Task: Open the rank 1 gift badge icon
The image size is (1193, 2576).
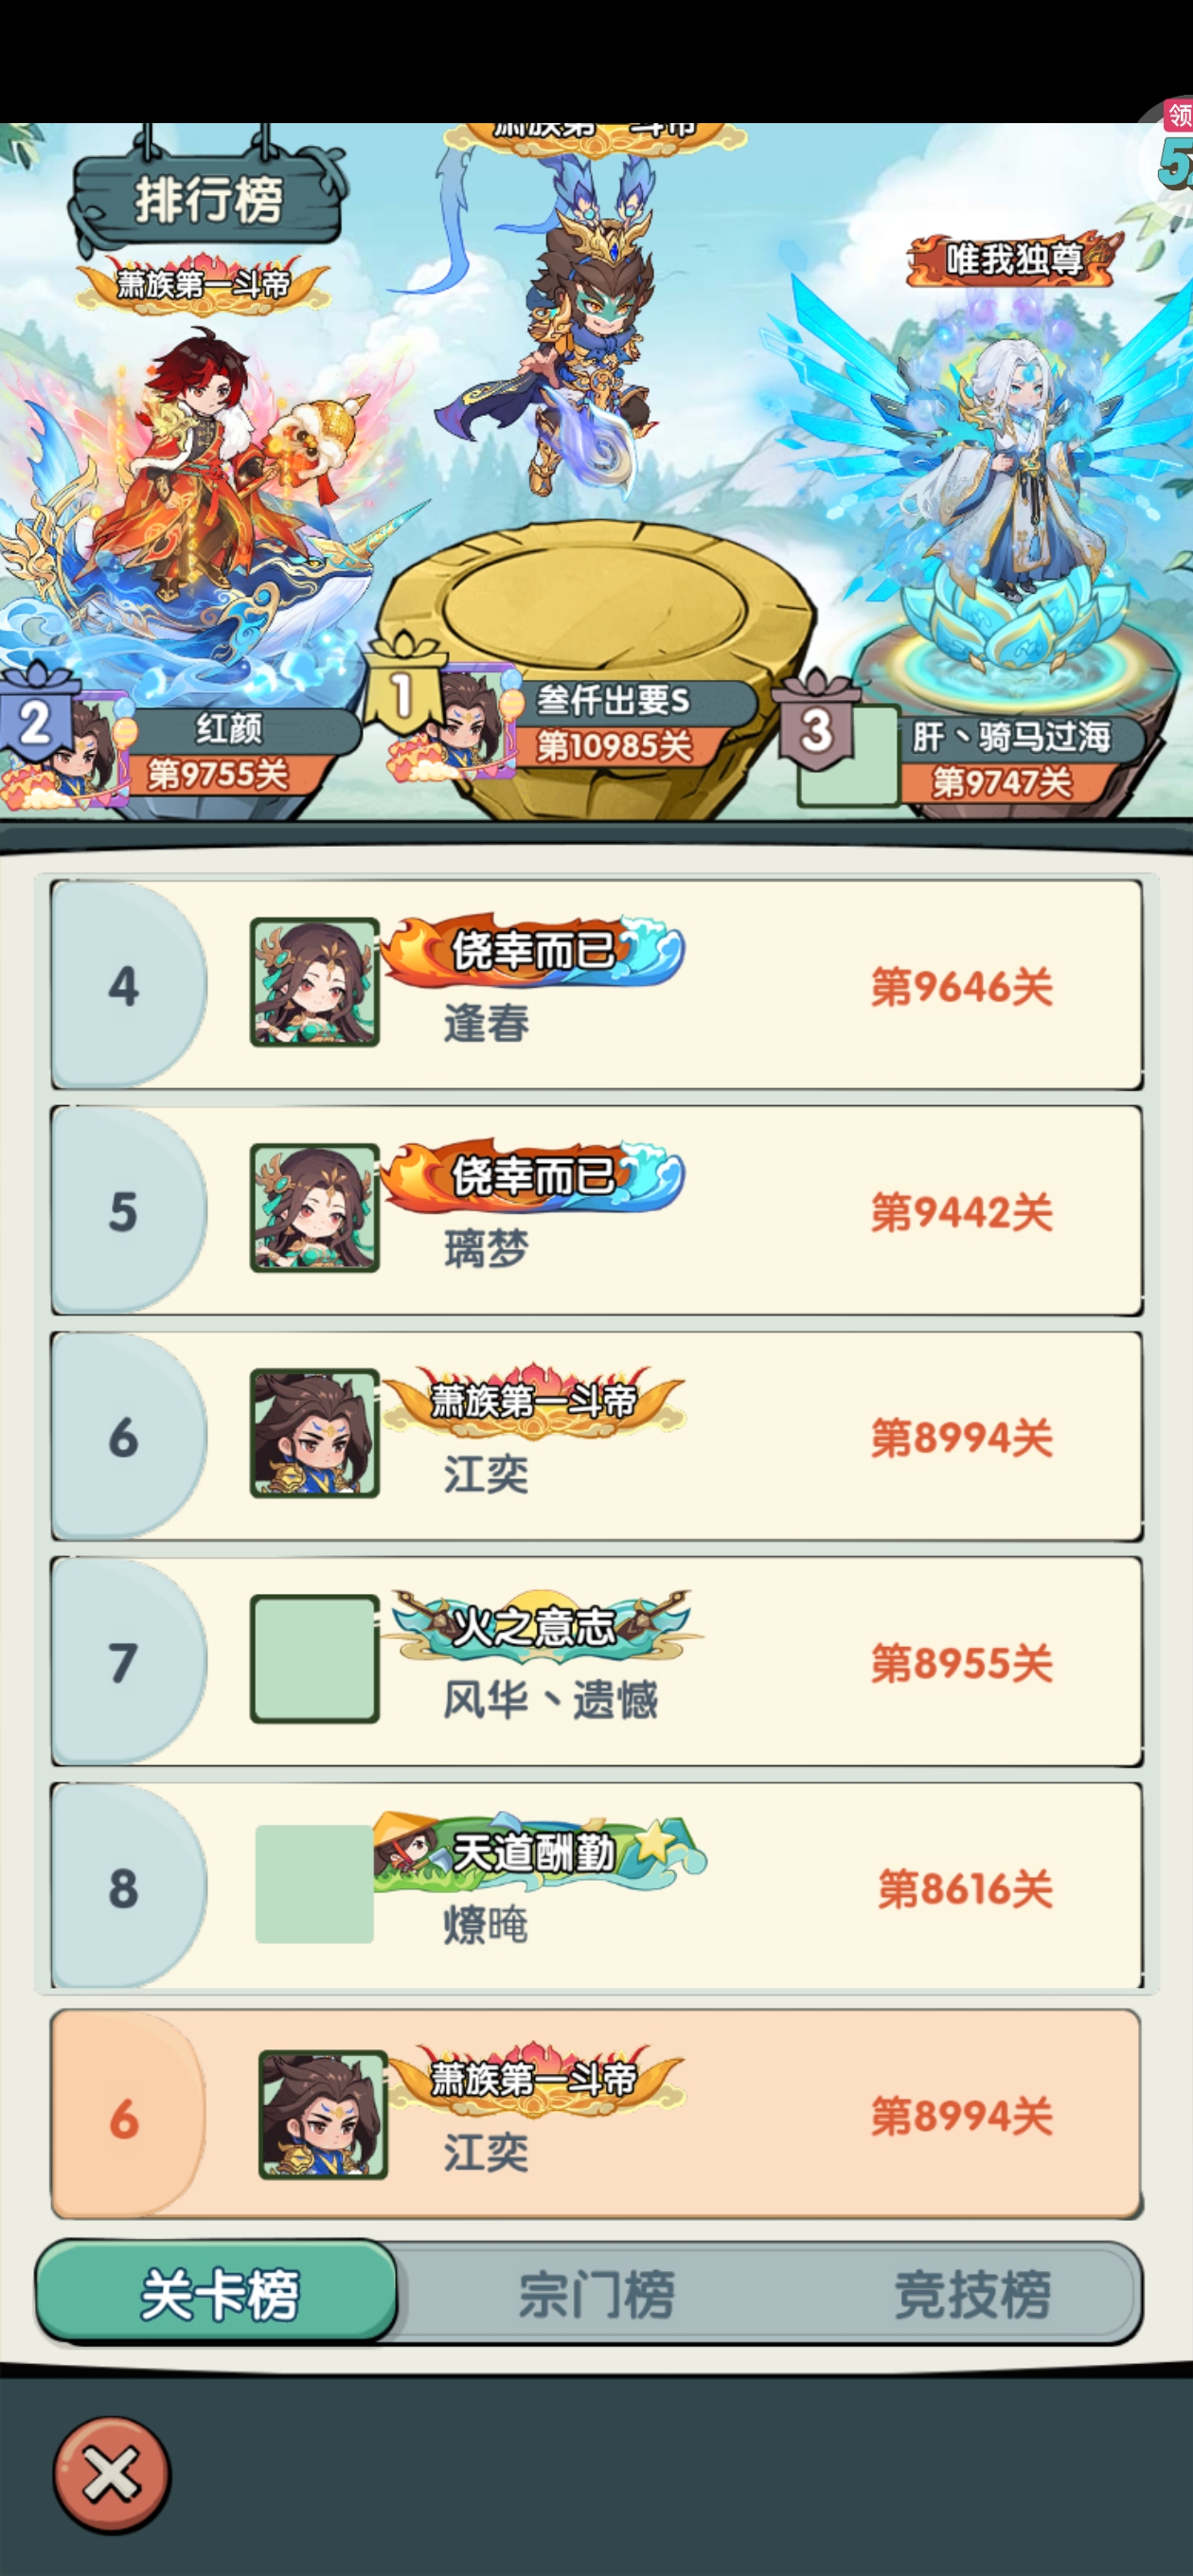Action: point(402,683)
